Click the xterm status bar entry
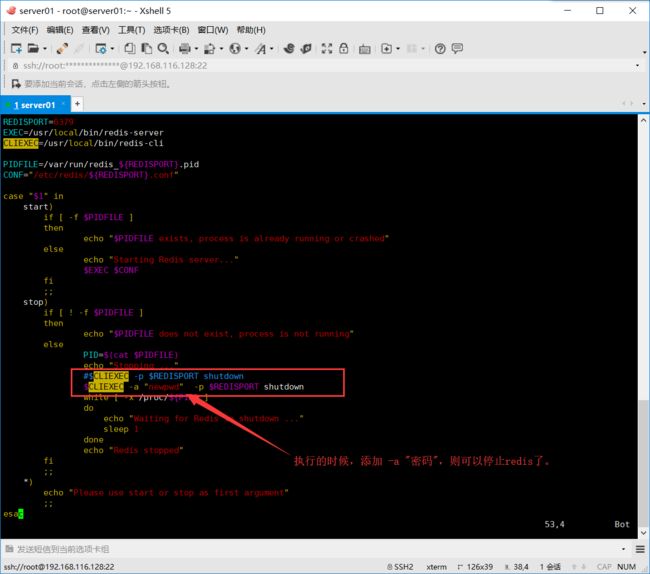 pyautogui.click(x=436, y=567)
